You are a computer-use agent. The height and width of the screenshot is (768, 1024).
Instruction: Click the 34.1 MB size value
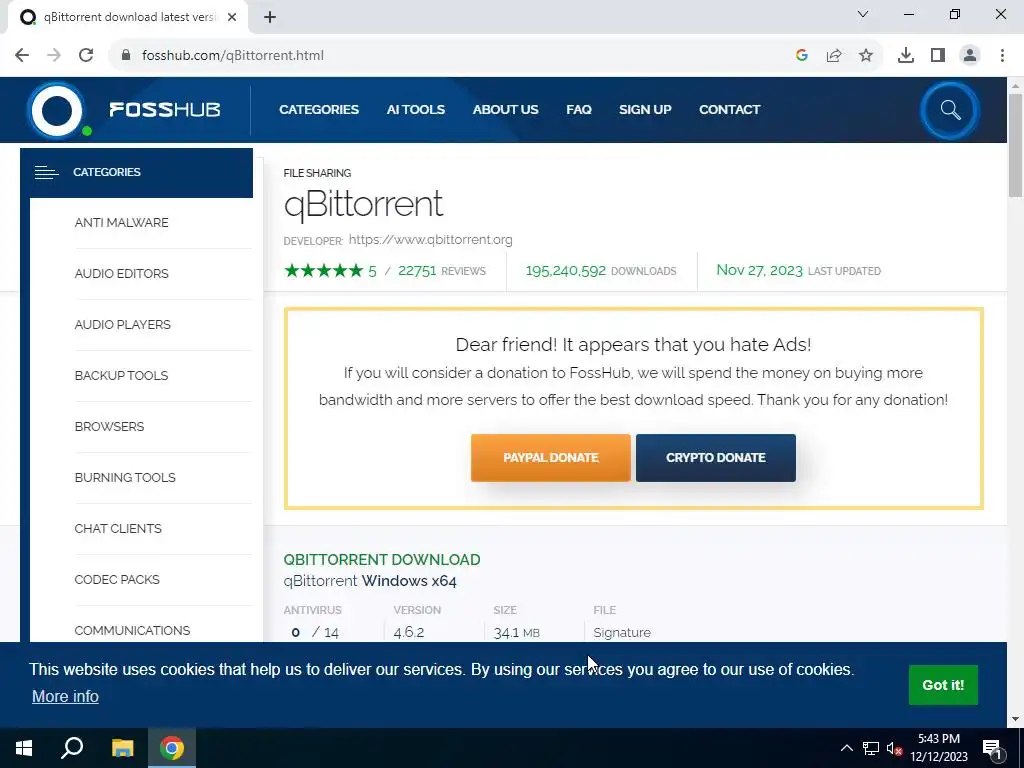pos(516,633)
